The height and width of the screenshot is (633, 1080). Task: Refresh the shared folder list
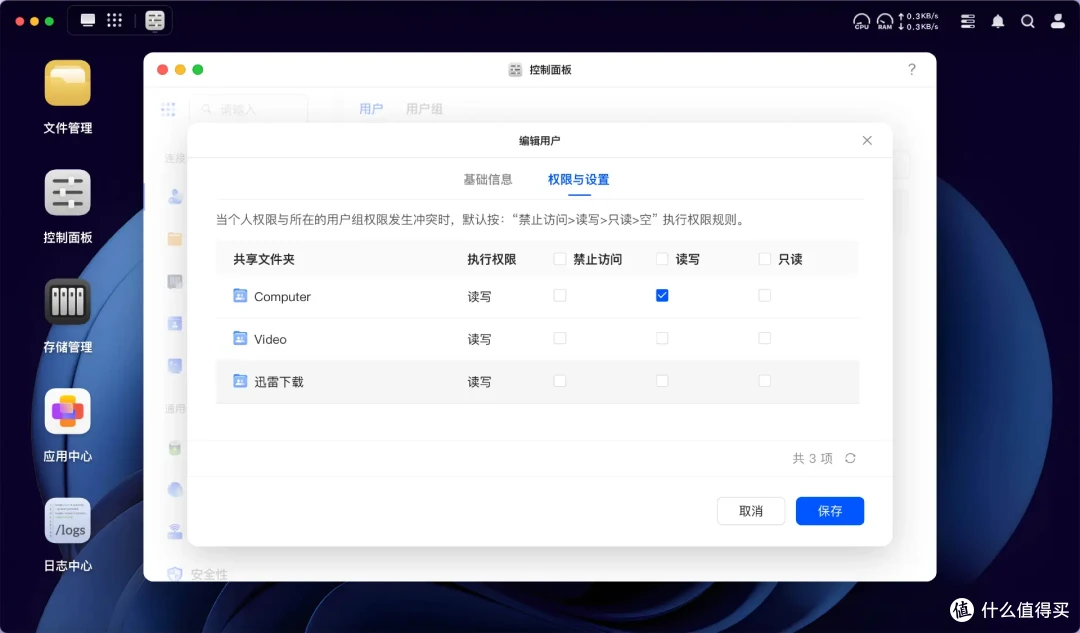[x=851, y=458]
